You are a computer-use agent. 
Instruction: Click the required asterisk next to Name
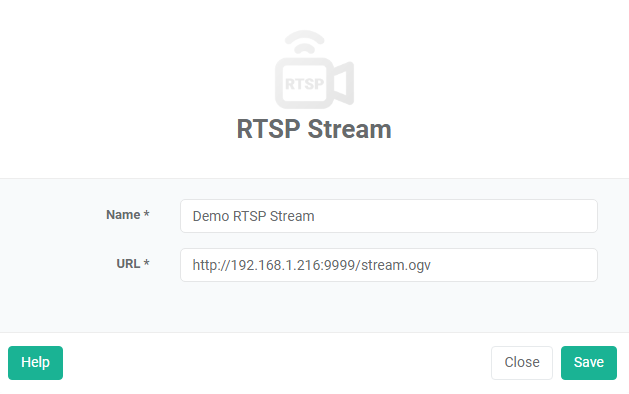(x=146, y=213)
